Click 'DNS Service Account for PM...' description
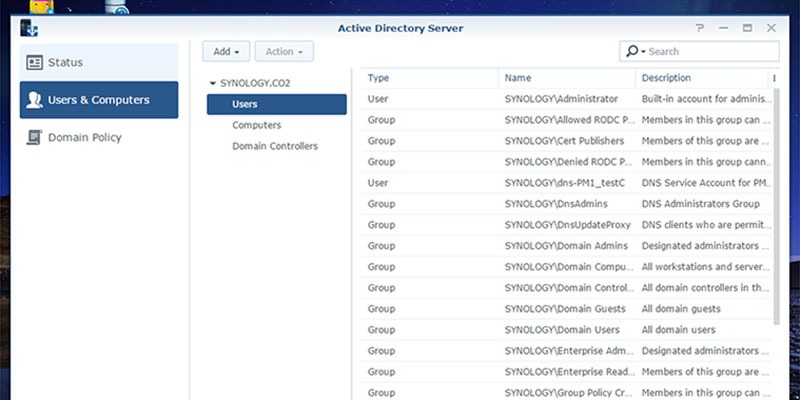Image resolution: width=800 pixels, height=400 pixels. (x=706, y=183)
